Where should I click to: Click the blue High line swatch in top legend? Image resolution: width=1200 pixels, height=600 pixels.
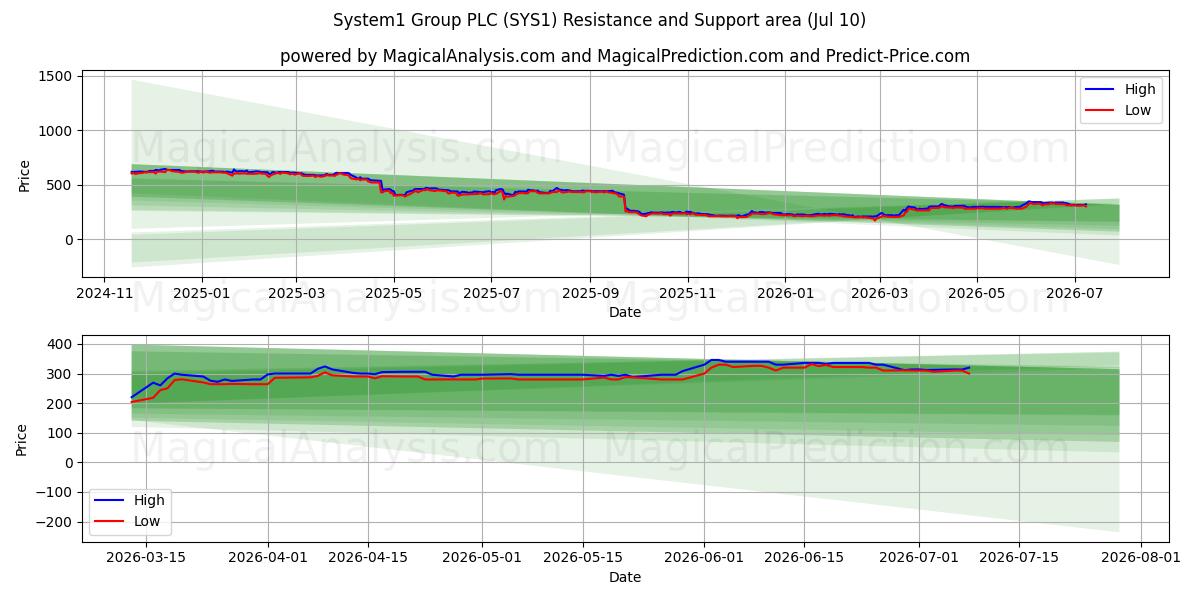1101,90
